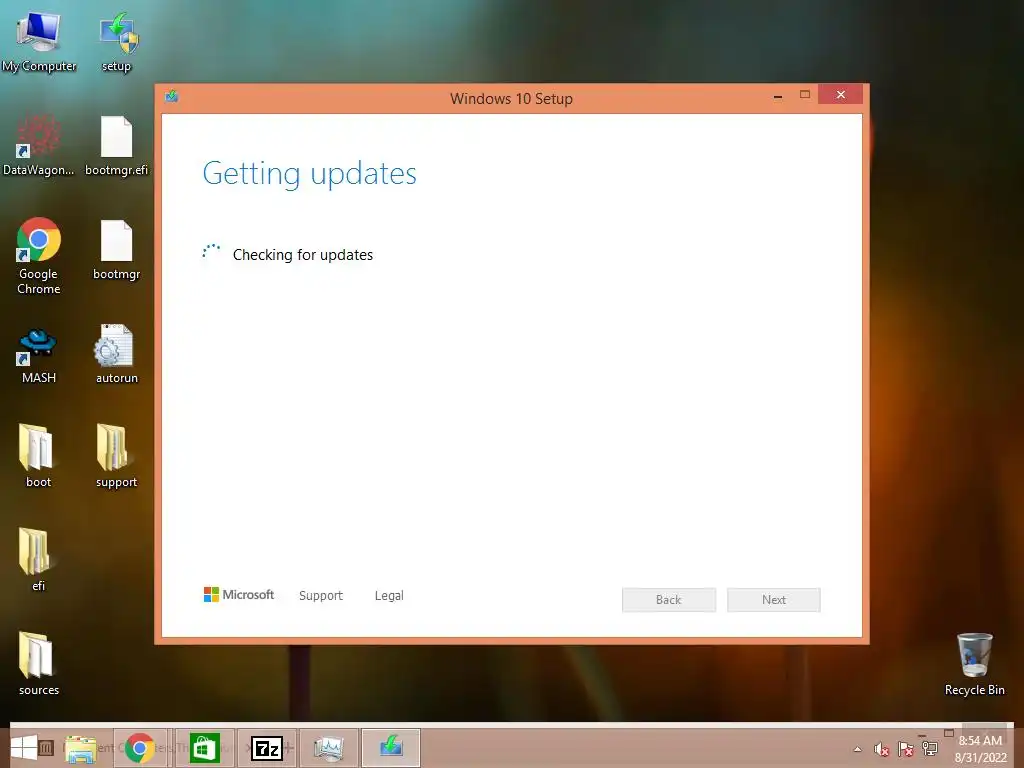Open the support folder on the desktop
Screen dimensions: 1024x768
click(x=117, y=456)
